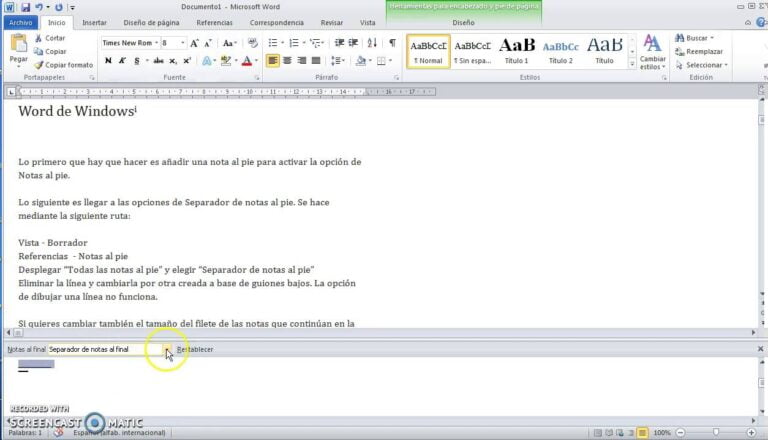
Task: Toggle underline S formatting
Action: [137, 61]
